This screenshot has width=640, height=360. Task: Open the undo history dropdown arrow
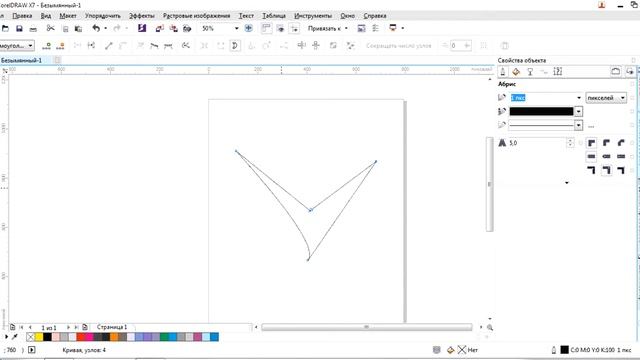click(105, 28)
